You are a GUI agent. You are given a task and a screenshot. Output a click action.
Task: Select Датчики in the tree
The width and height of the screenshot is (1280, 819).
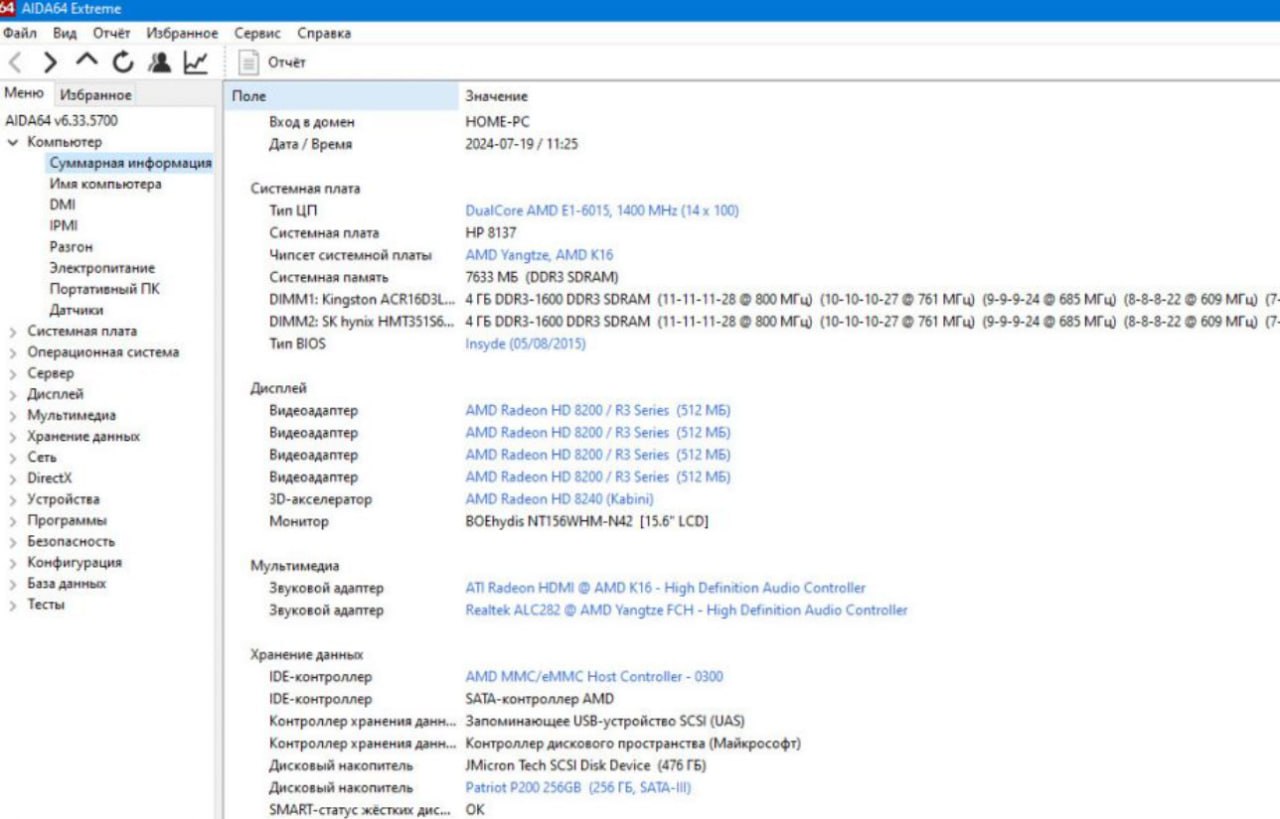pyautogui.click(x=76, y=310)
